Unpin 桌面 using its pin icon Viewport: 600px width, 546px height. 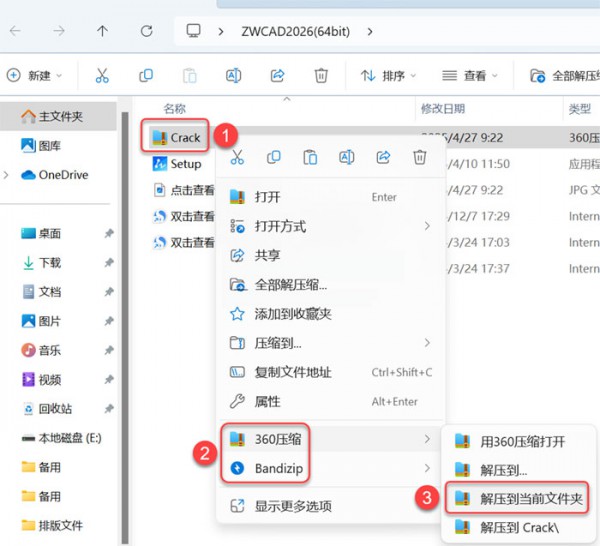[x=109, y=233]
